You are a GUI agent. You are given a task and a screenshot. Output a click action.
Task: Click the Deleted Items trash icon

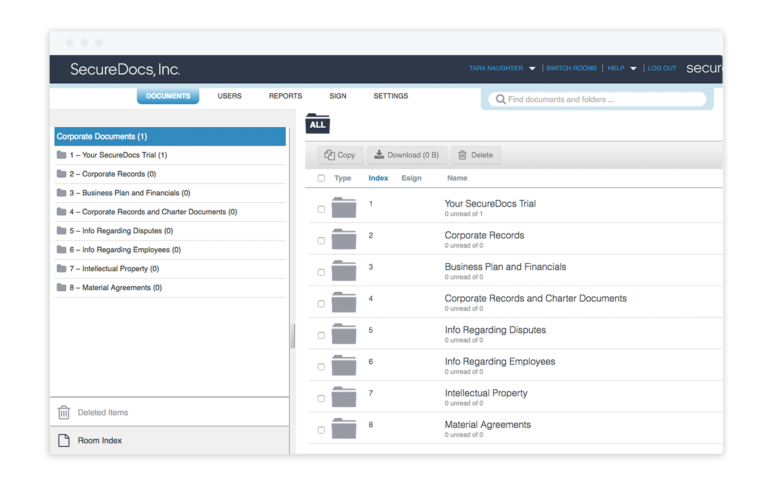pos(64,412)
